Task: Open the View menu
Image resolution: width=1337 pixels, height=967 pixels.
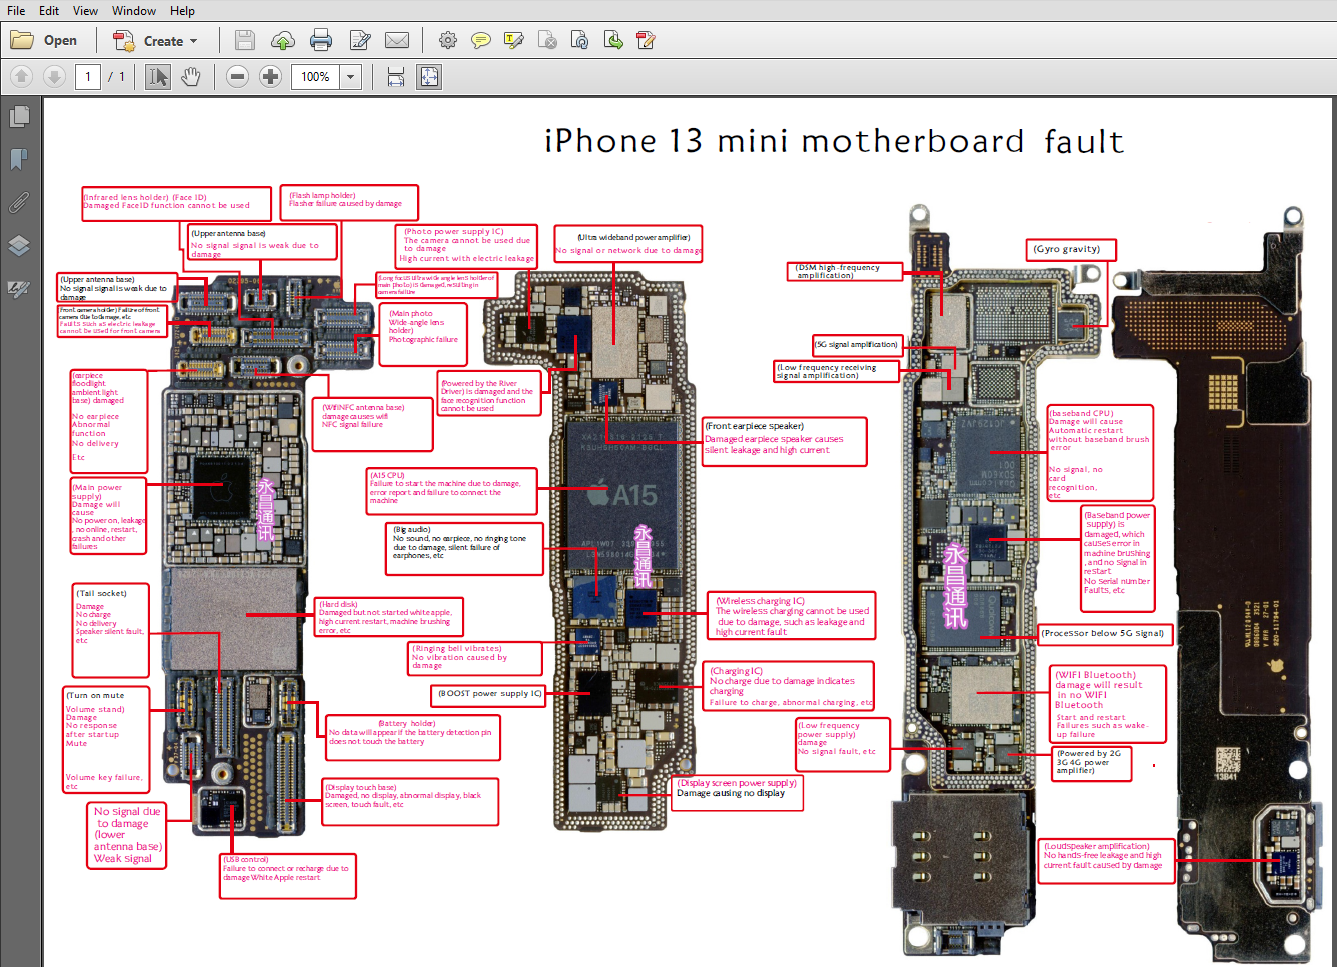Action: 85,11
